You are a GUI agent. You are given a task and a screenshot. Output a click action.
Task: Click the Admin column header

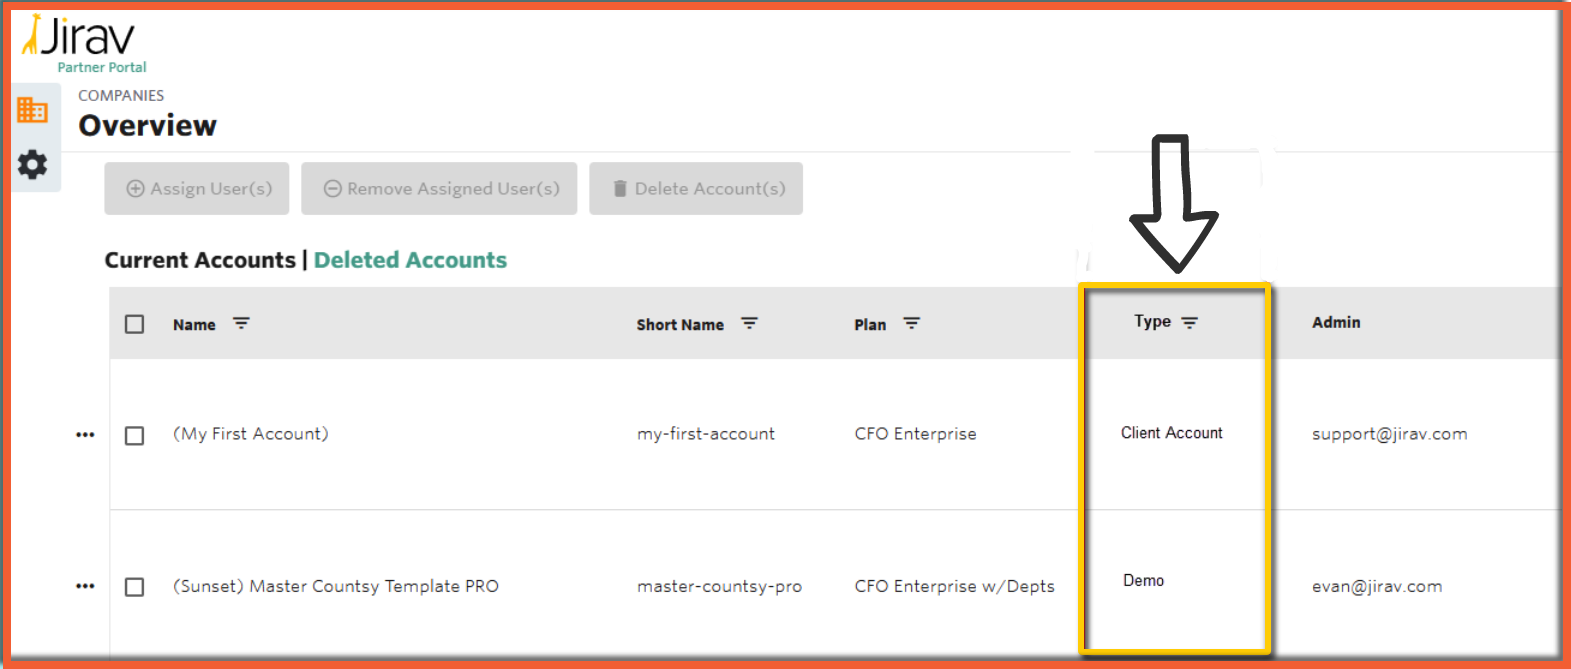pos(1336,322)
